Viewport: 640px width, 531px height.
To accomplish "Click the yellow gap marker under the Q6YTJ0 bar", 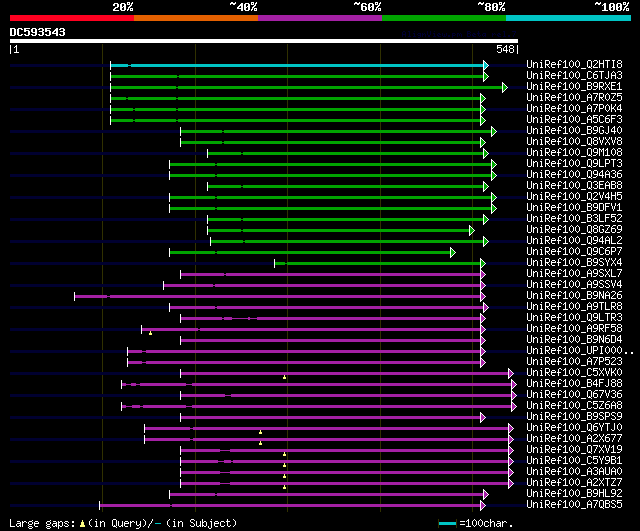I will pos(260,432).
